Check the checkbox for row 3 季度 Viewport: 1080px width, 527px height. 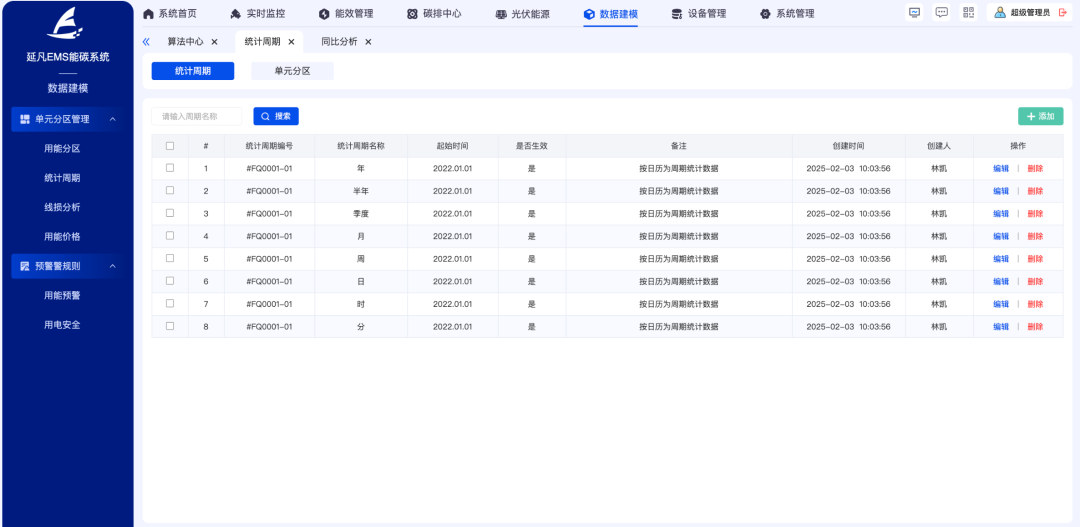coord(170,213)
